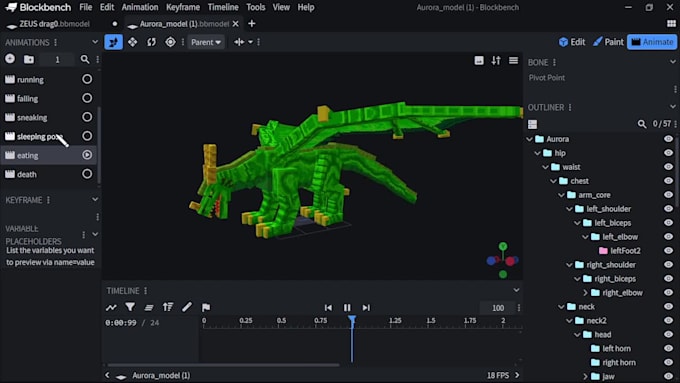Toggle play button for falling animation

(87, 98)
